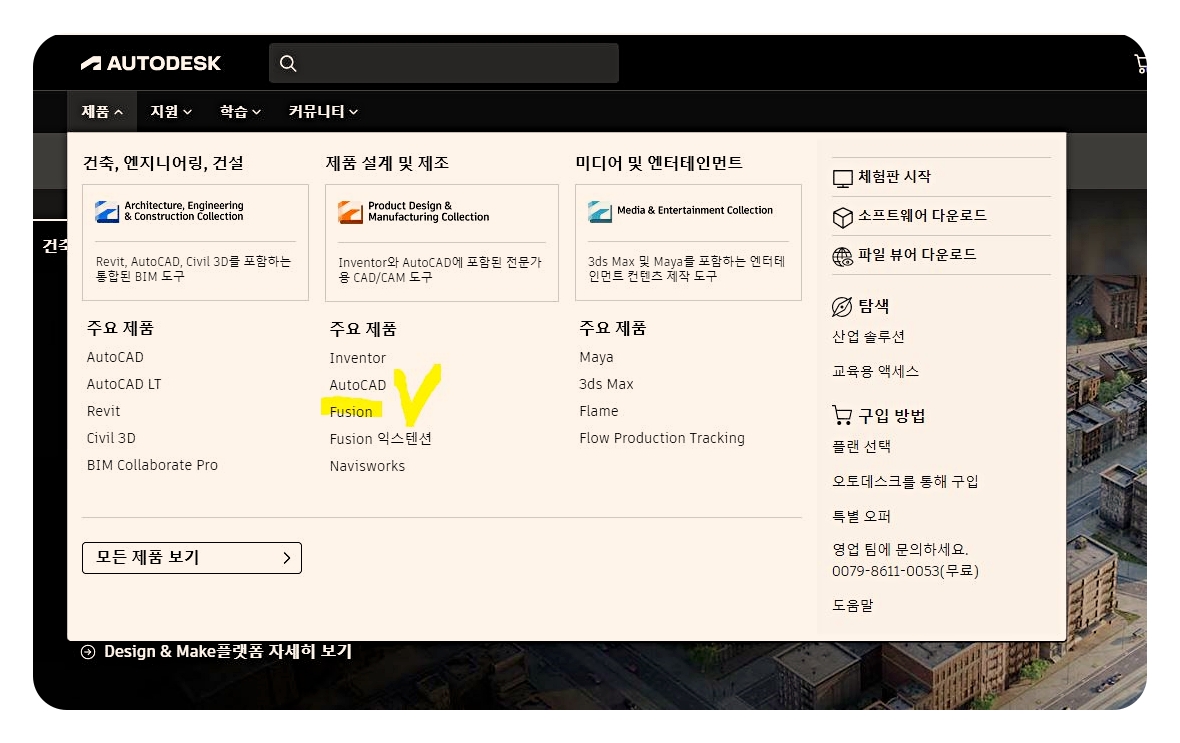The image size is (1180, 743).
Task: Open the 건축, 엔지니어링, 건설 heading
Action: (x=163, y=163)
